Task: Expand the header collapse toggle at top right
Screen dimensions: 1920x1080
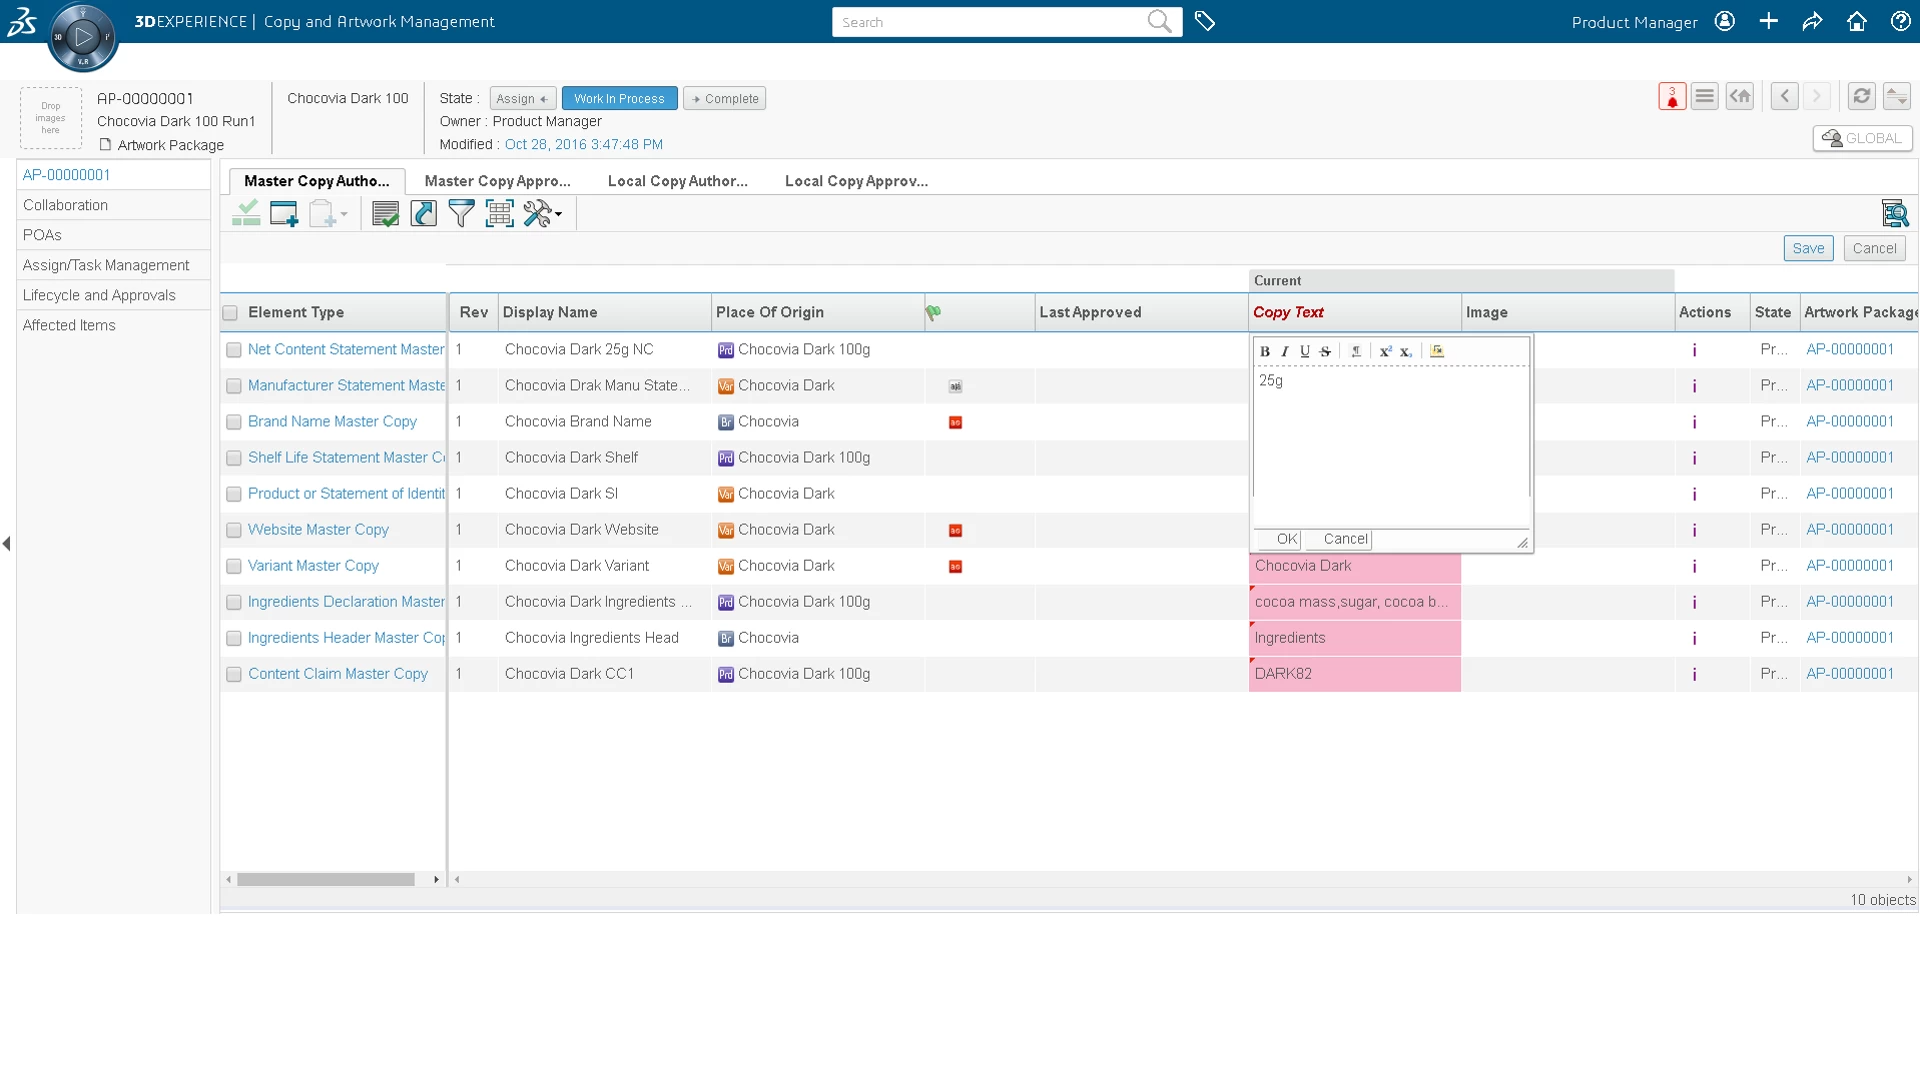Action: coord(1896,96)
